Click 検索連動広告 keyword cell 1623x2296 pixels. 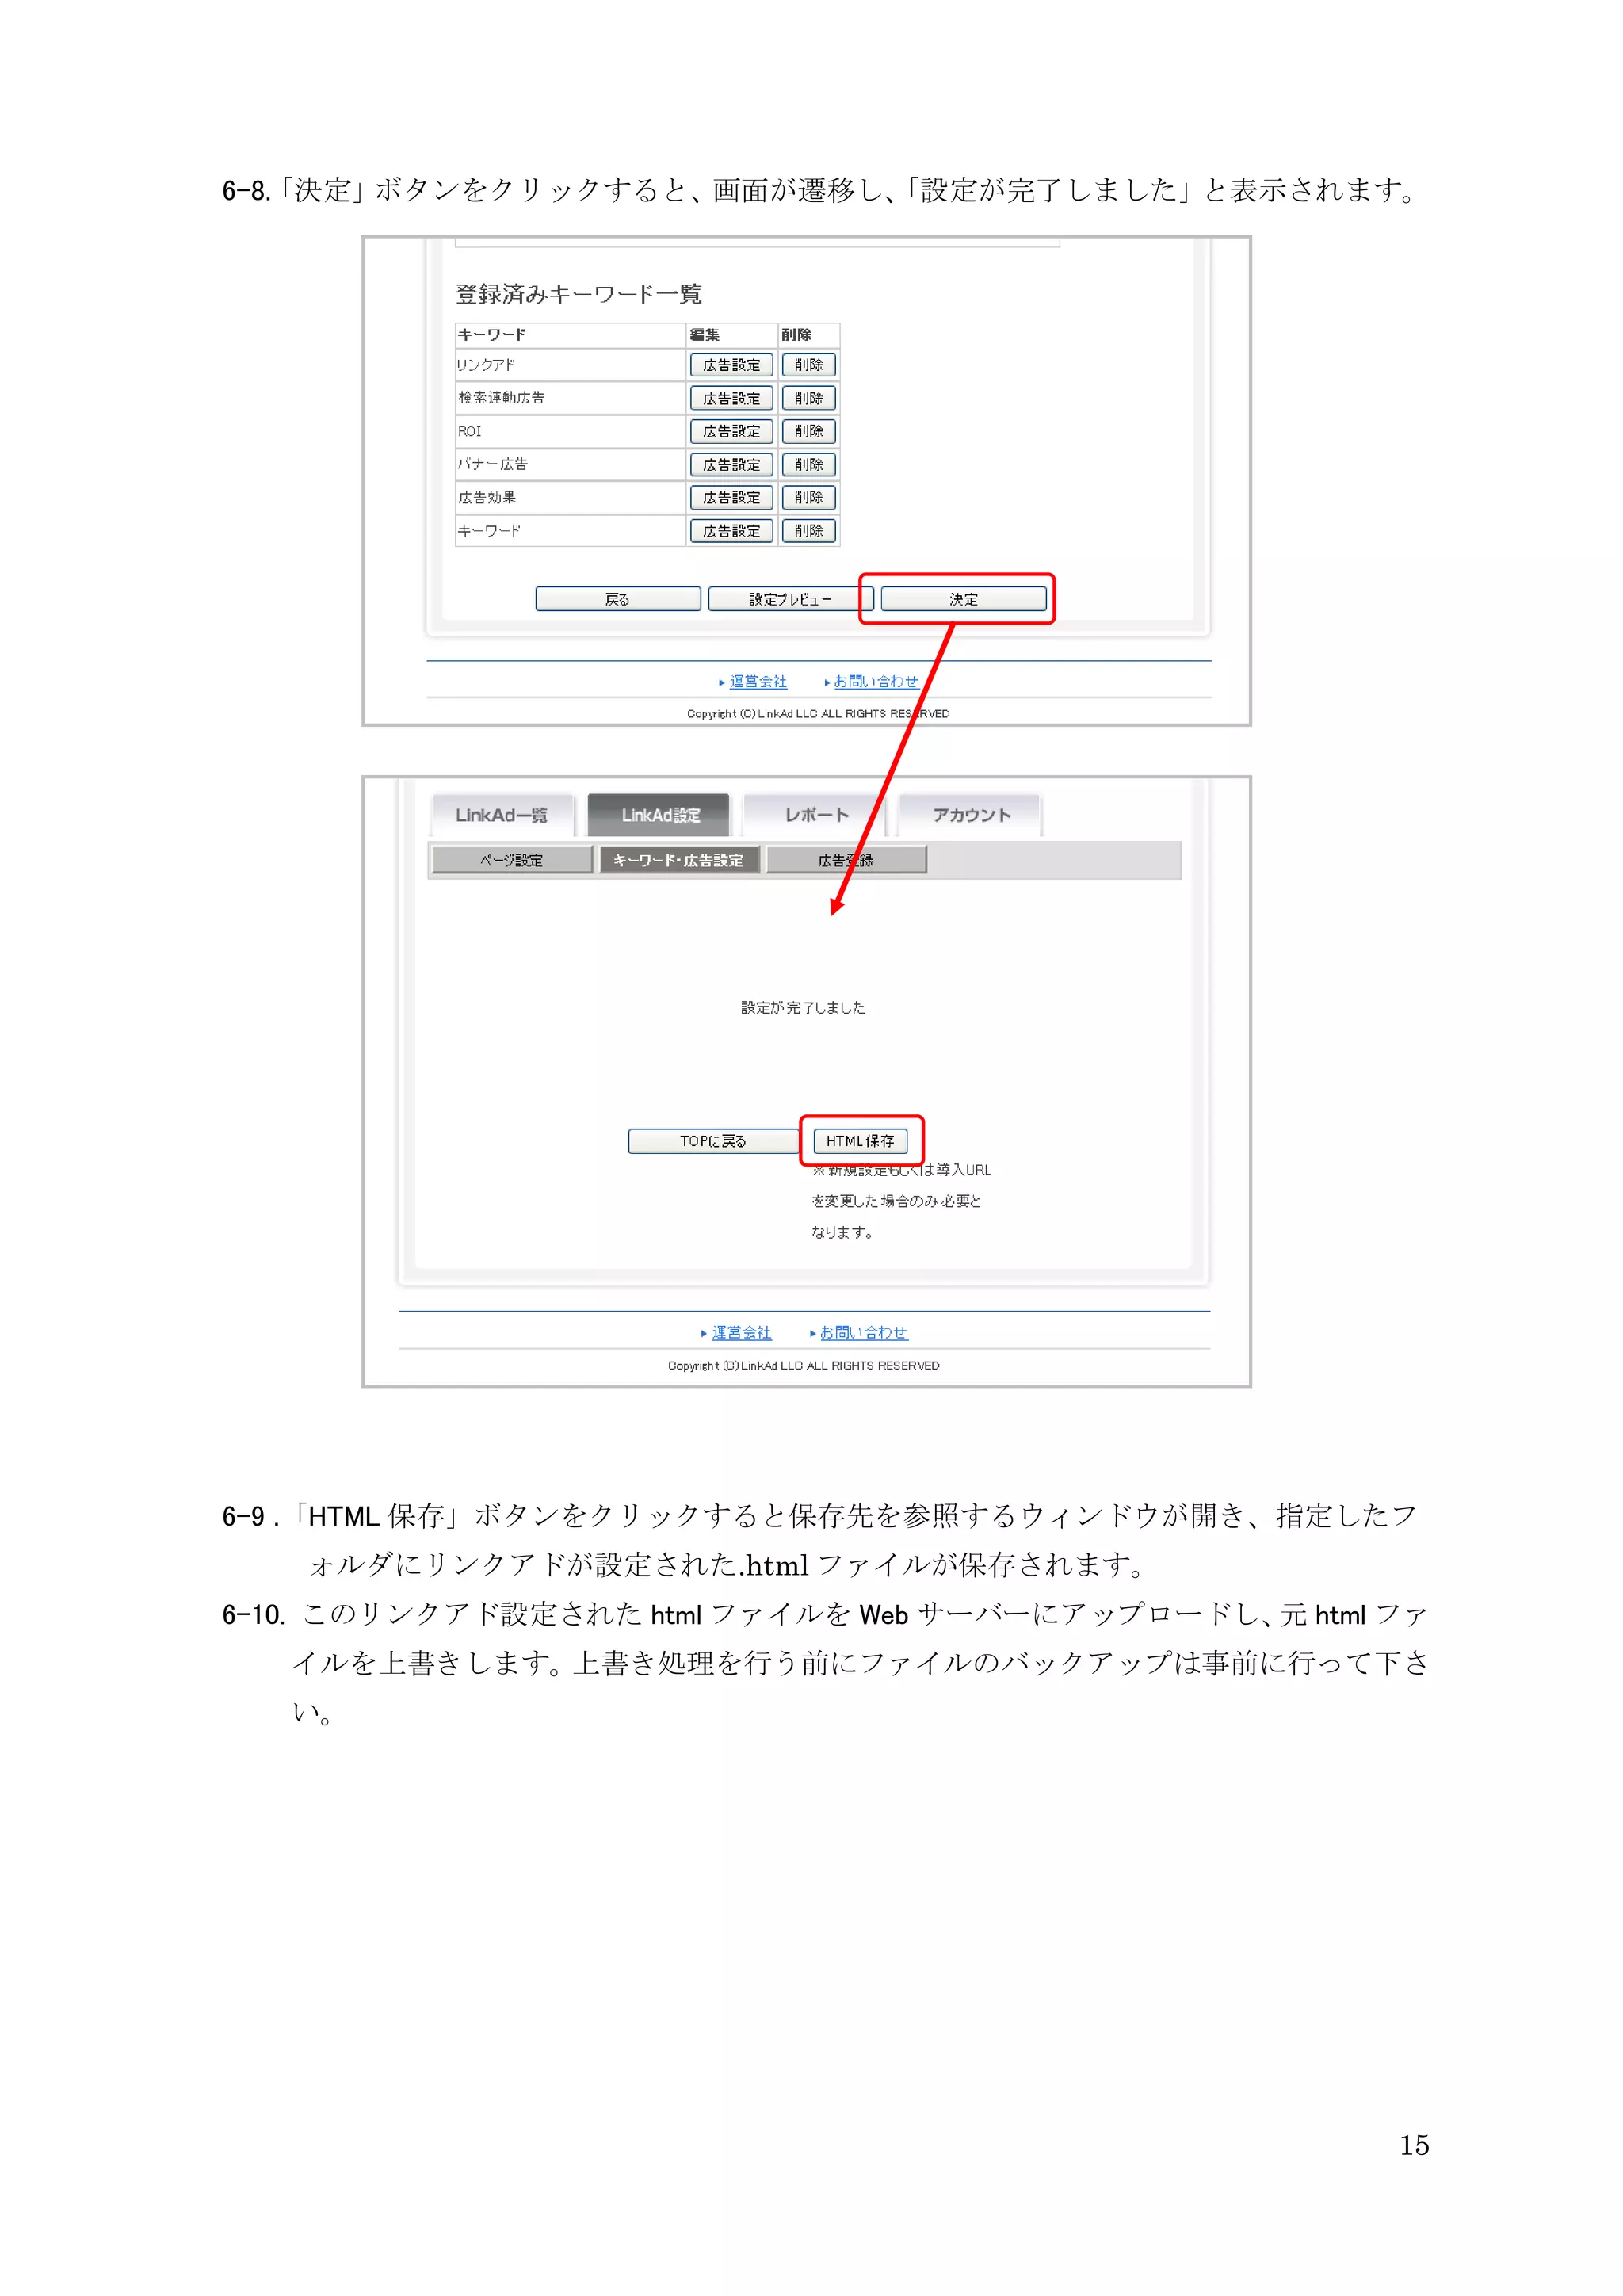click(x=570, y=398)
